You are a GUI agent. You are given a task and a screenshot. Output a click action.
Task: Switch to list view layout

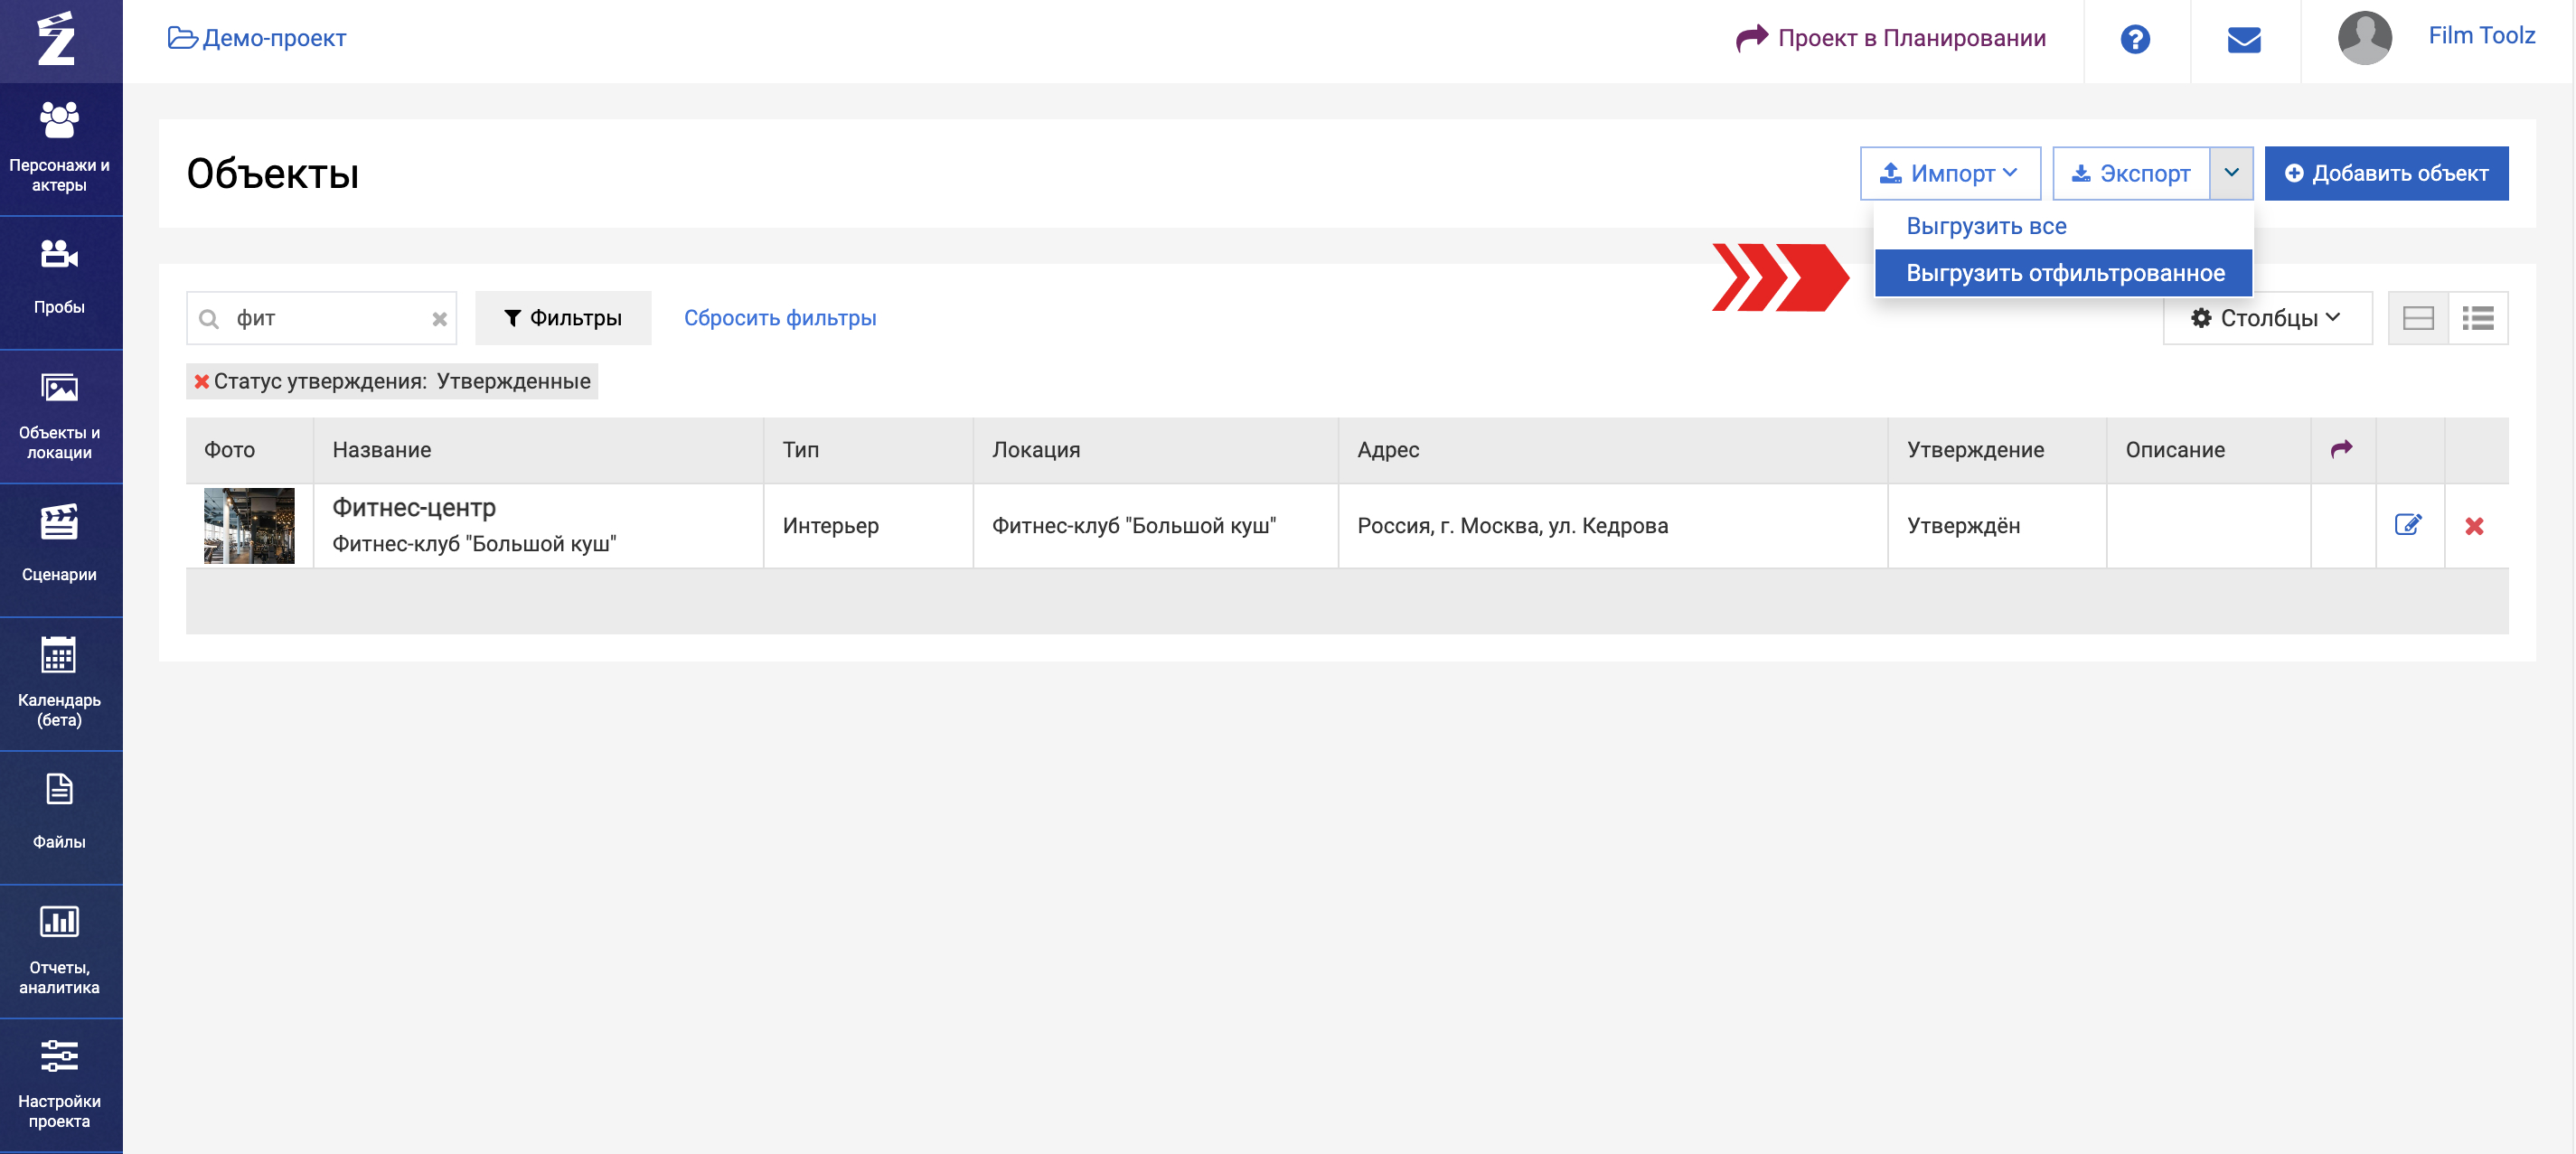coord(2478,318)
